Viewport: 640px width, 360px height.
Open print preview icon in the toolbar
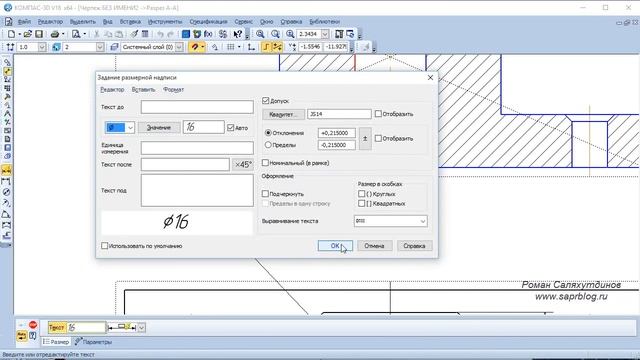coord(76,34)
